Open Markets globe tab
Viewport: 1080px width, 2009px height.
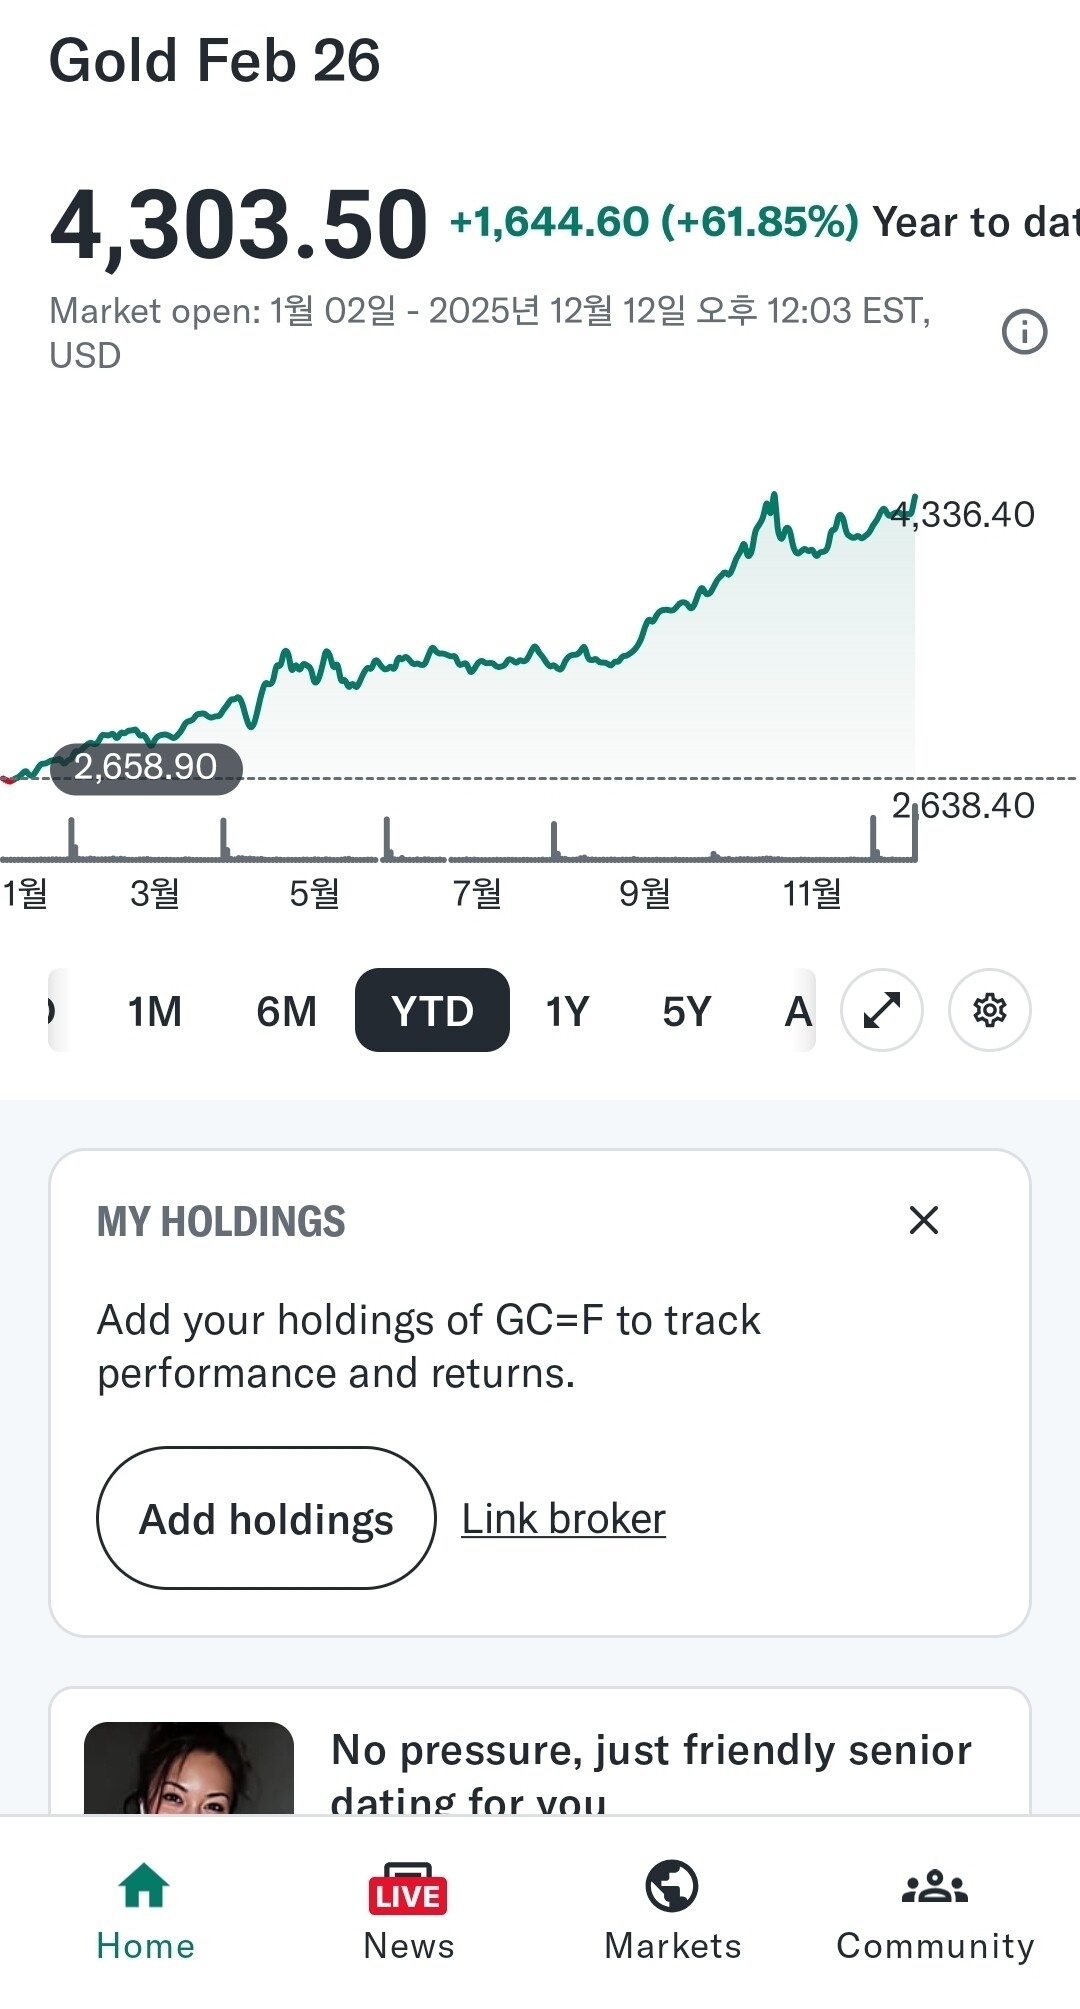[x=672, y=1911]
